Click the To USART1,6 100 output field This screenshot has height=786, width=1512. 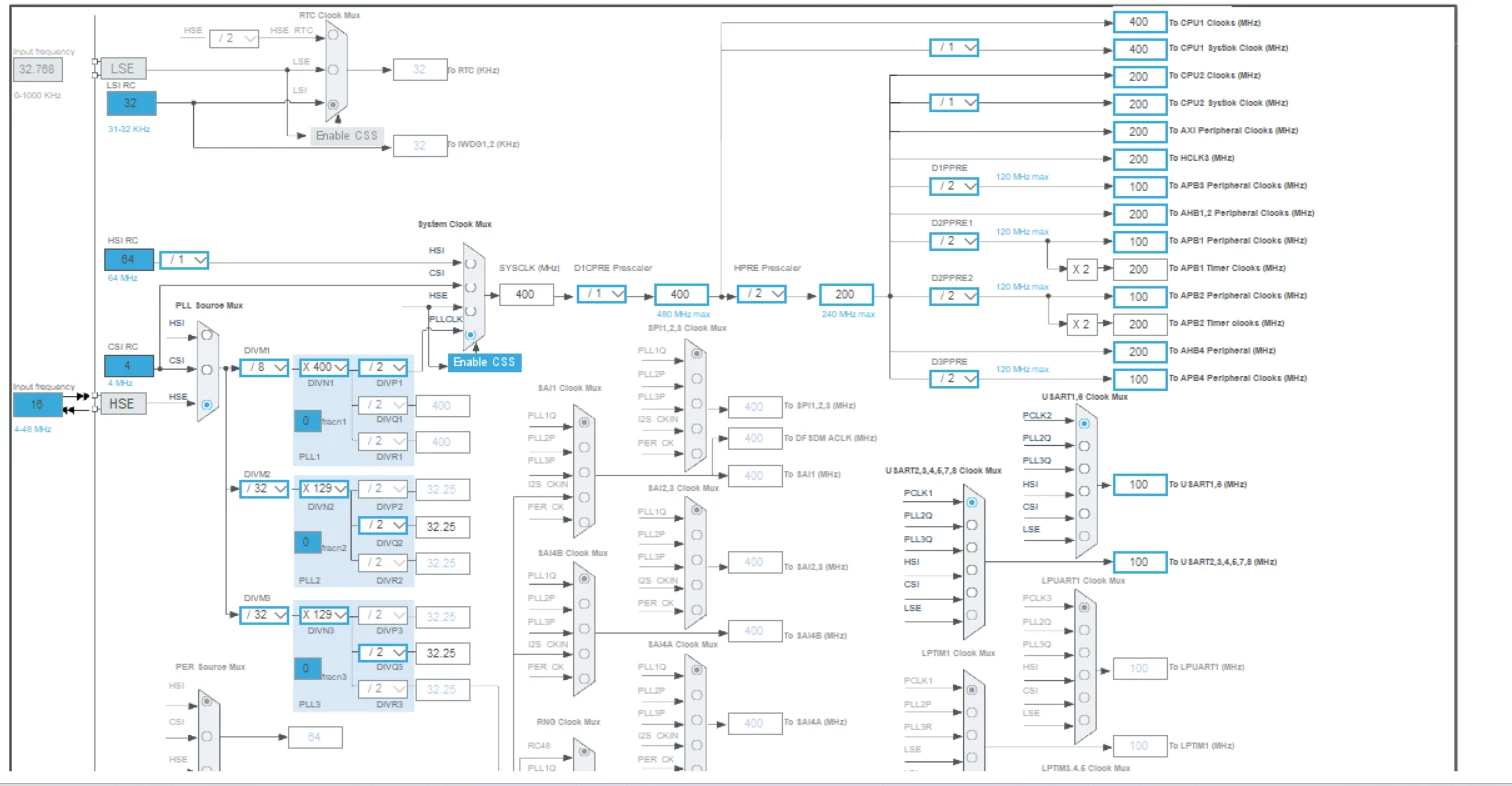click(1140, 484)
